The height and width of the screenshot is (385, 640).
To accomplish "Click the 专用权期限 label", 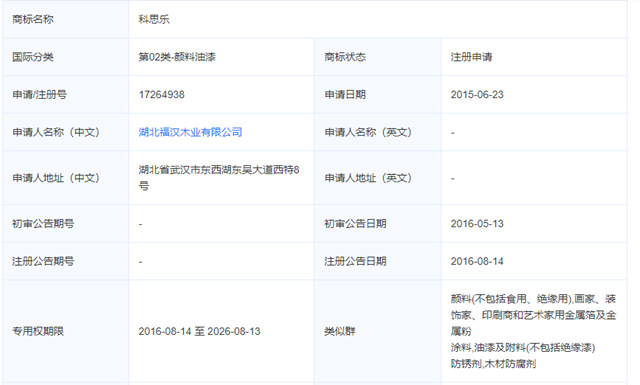I will click(38, 331).
